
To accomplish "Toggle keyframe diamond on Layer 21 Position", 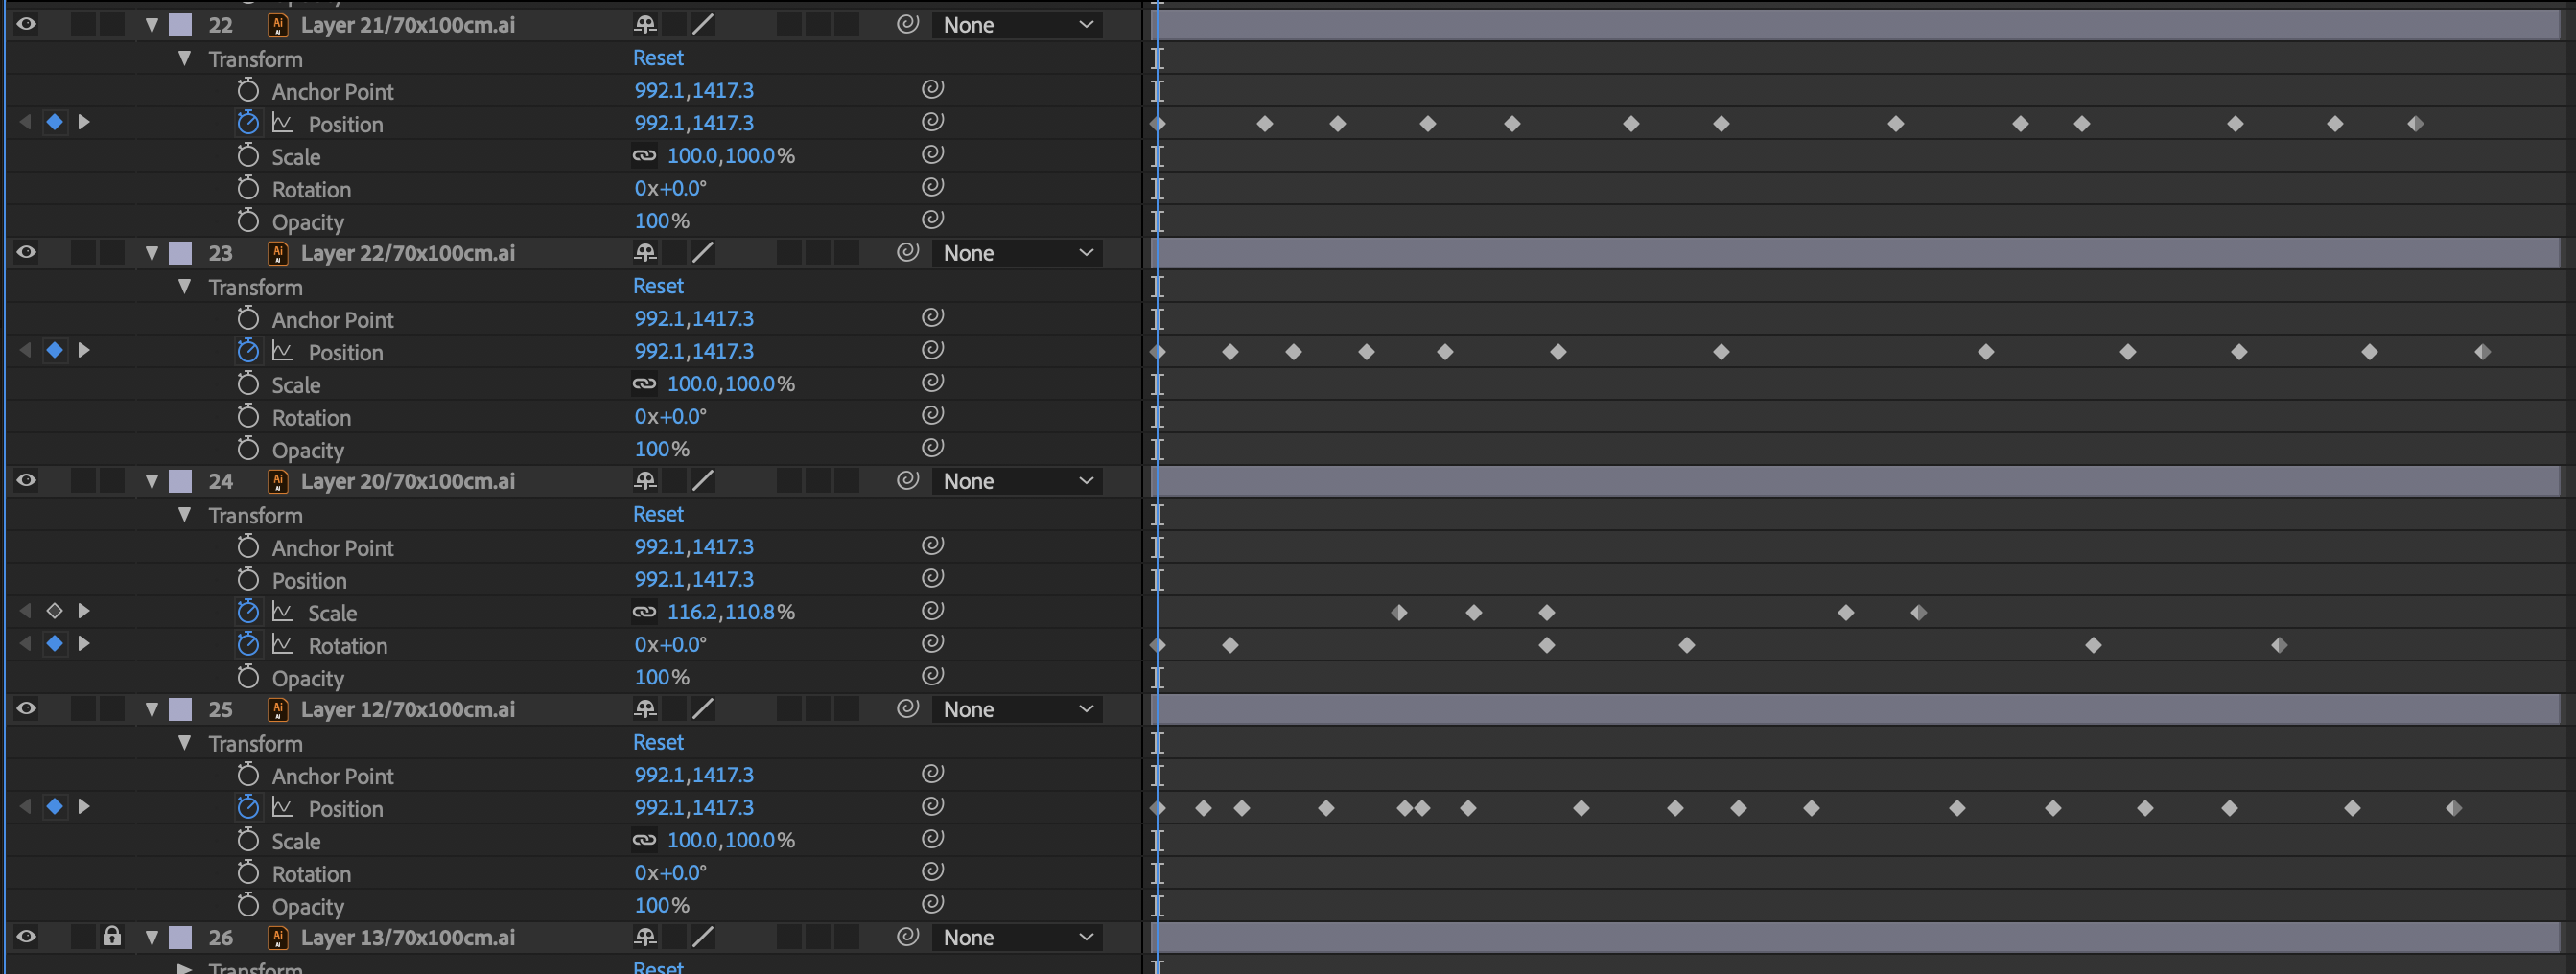I will [55, 122].
